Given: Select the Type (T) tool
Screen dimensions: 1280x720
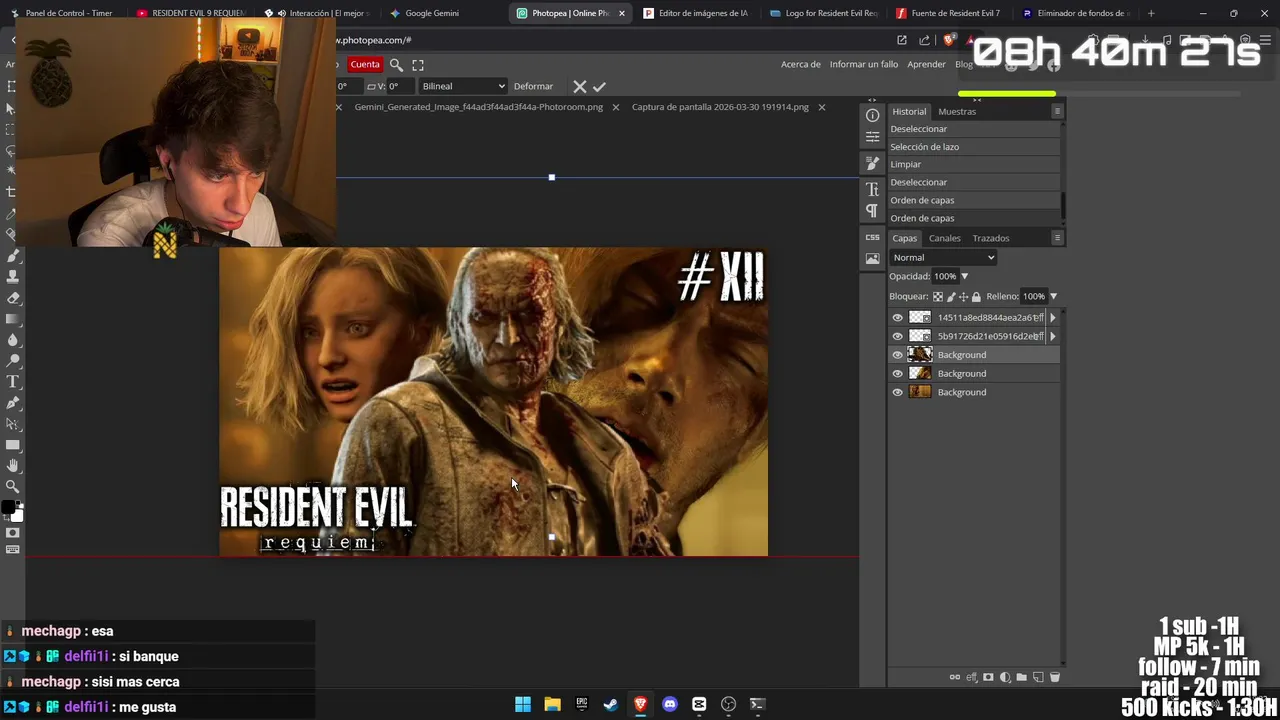Looking at the screenshot, I should pyautogui.click(x=13, y=382).
